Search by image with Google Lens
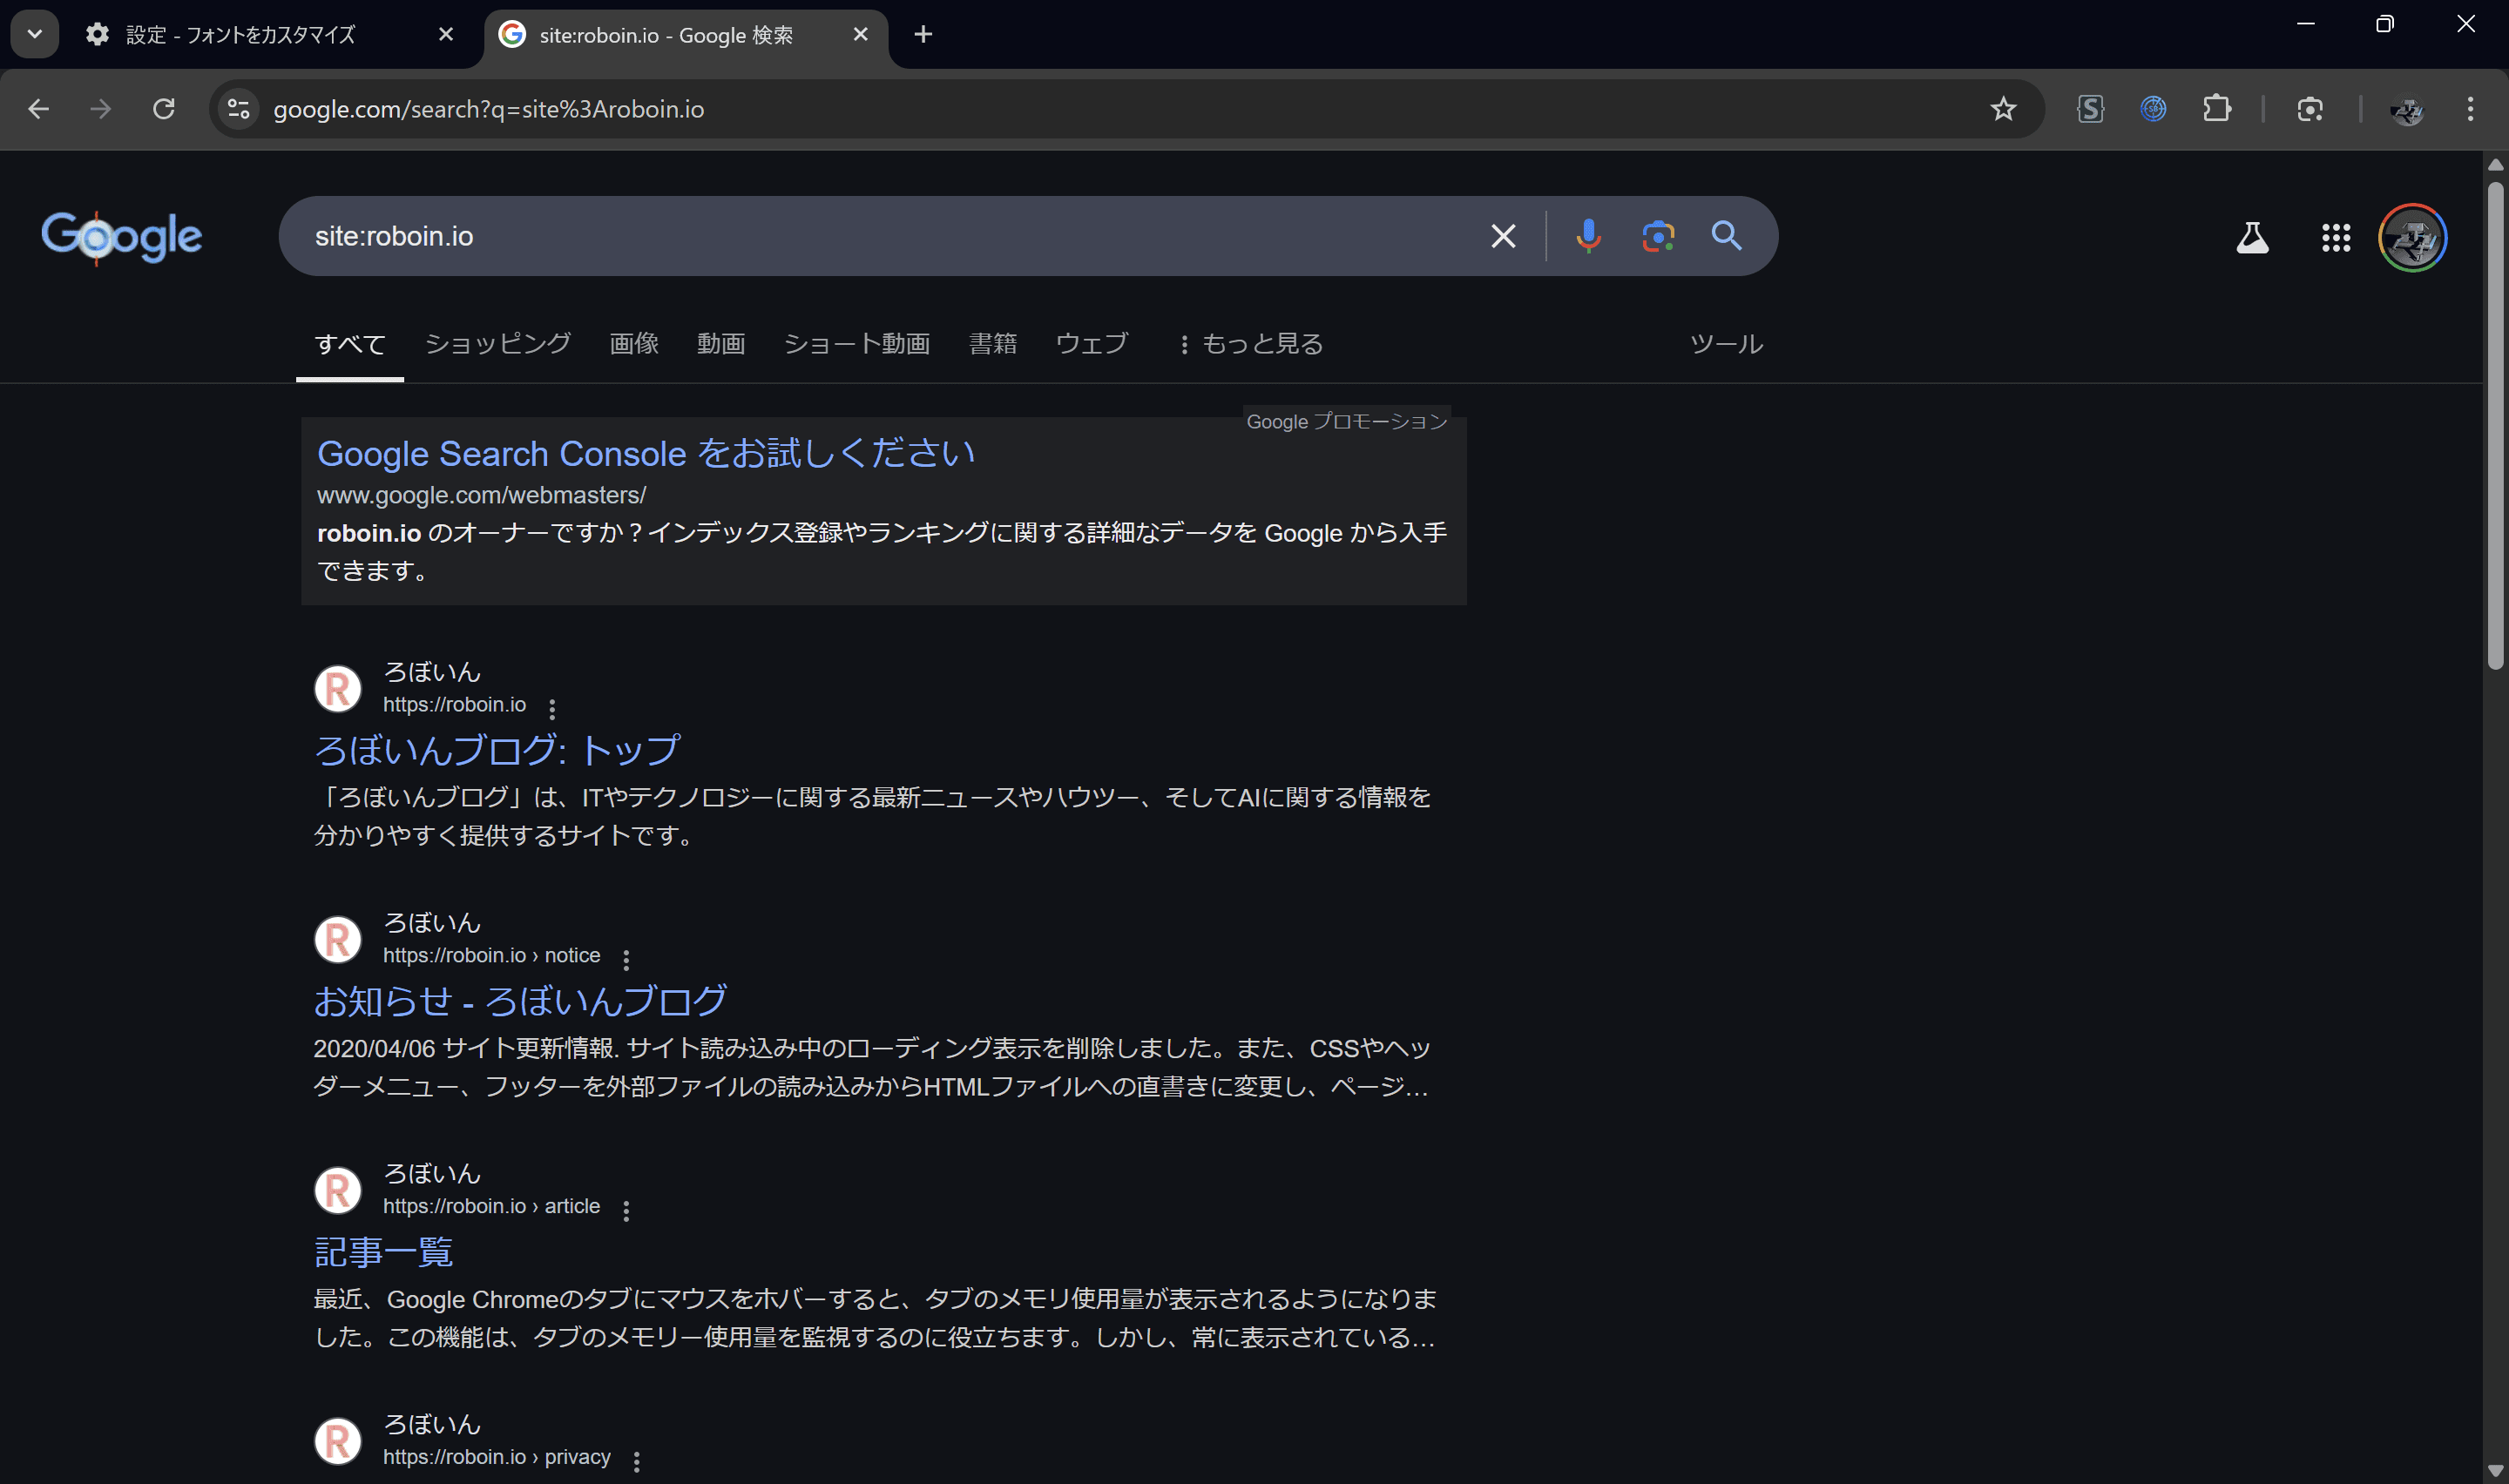This screenshot has height=1484, width=2509. [x=1658, y=236]
